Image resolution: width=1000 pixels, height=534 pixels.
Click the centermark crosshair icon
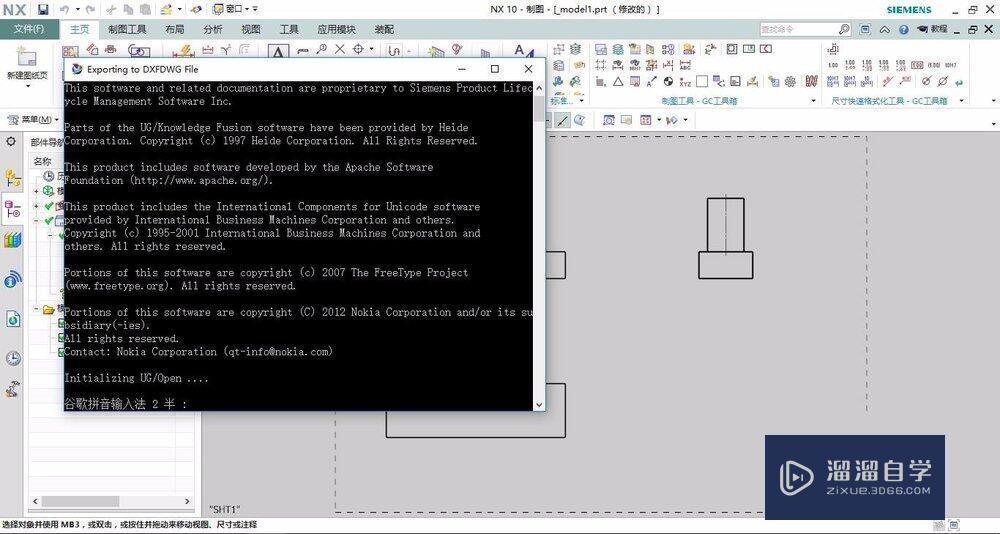tap(358, 49)
